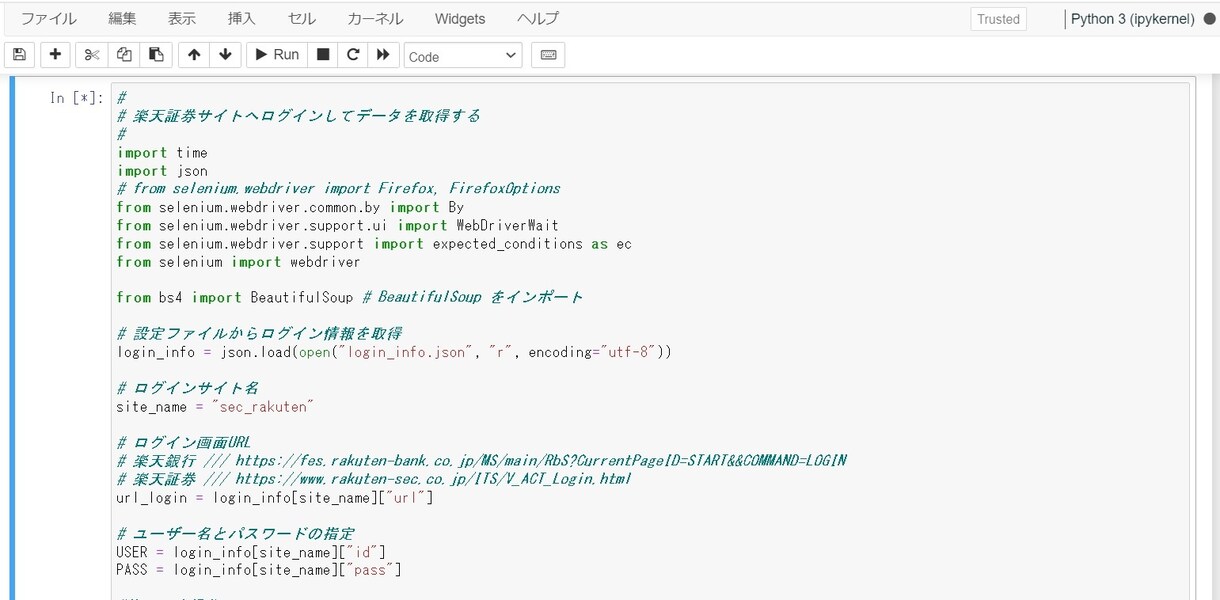Open the Widgets menu

460,19
